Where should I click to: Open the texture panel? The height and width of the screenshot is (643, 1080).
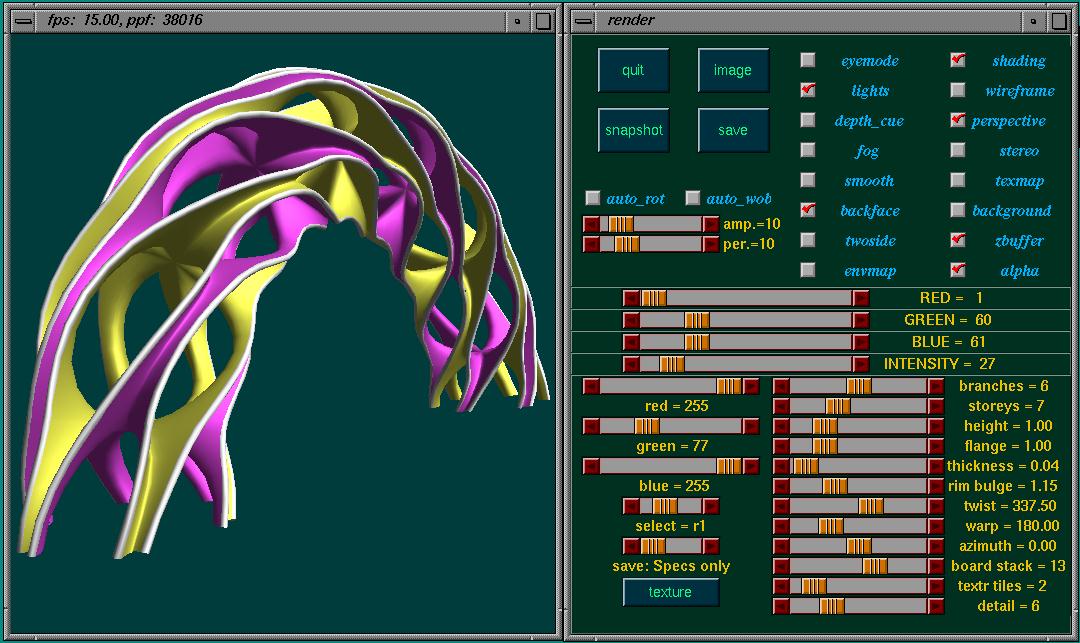(x=670, y=592)
